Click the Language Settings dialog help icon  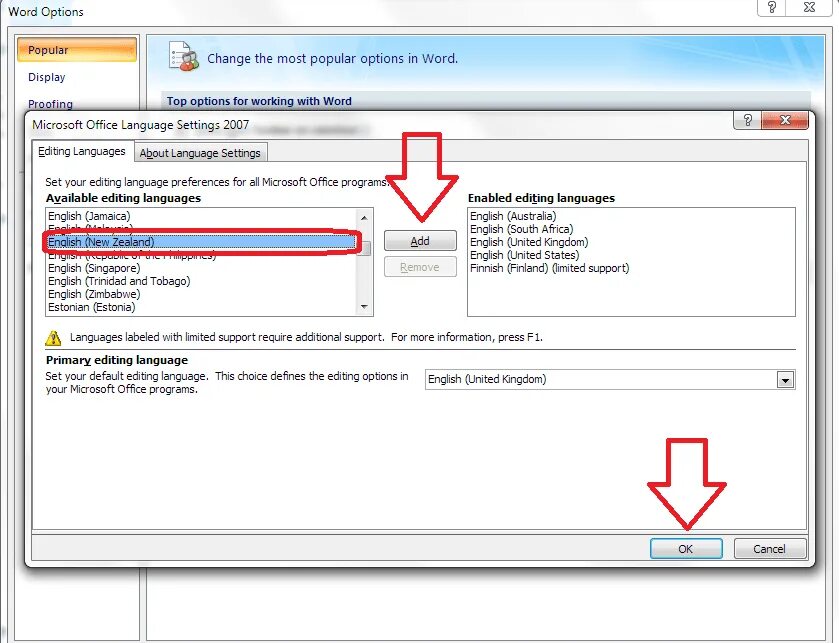(748, 120)
